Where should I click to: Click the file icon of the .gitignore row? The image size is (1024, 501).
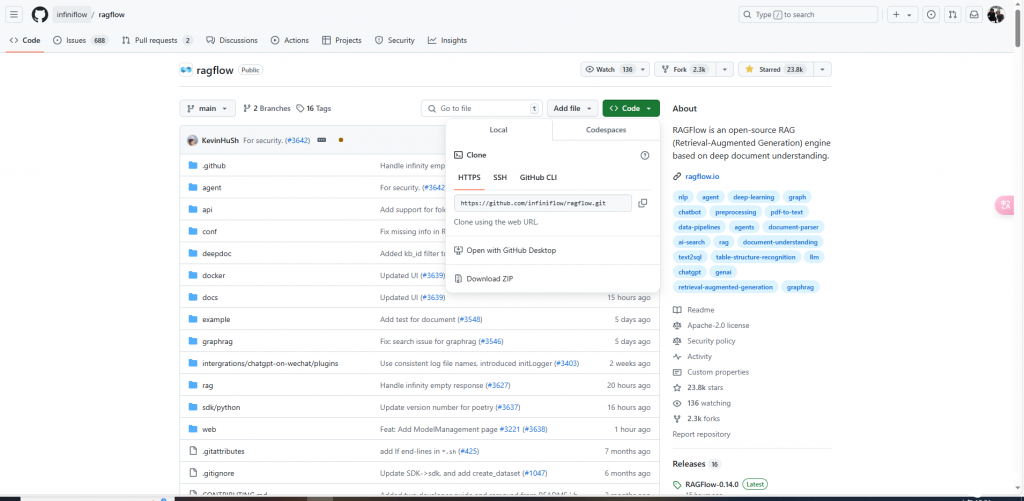(x=193, y=473)
